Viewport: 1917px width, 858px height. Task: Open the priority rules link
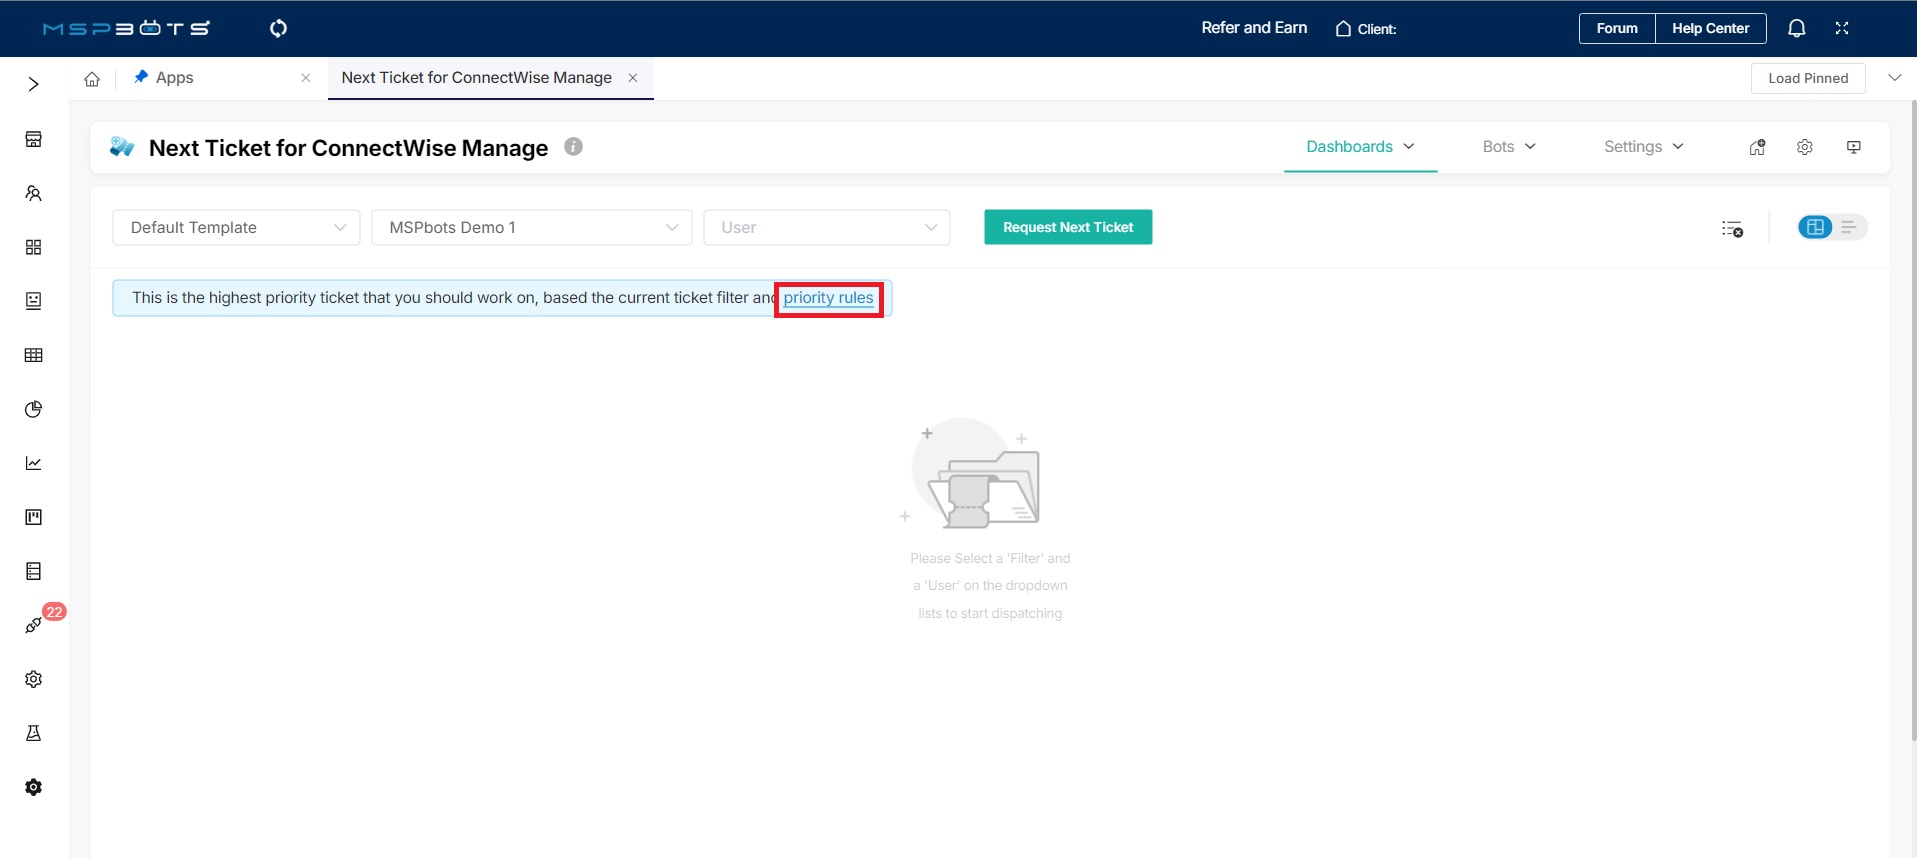click(x=828, y=298)
